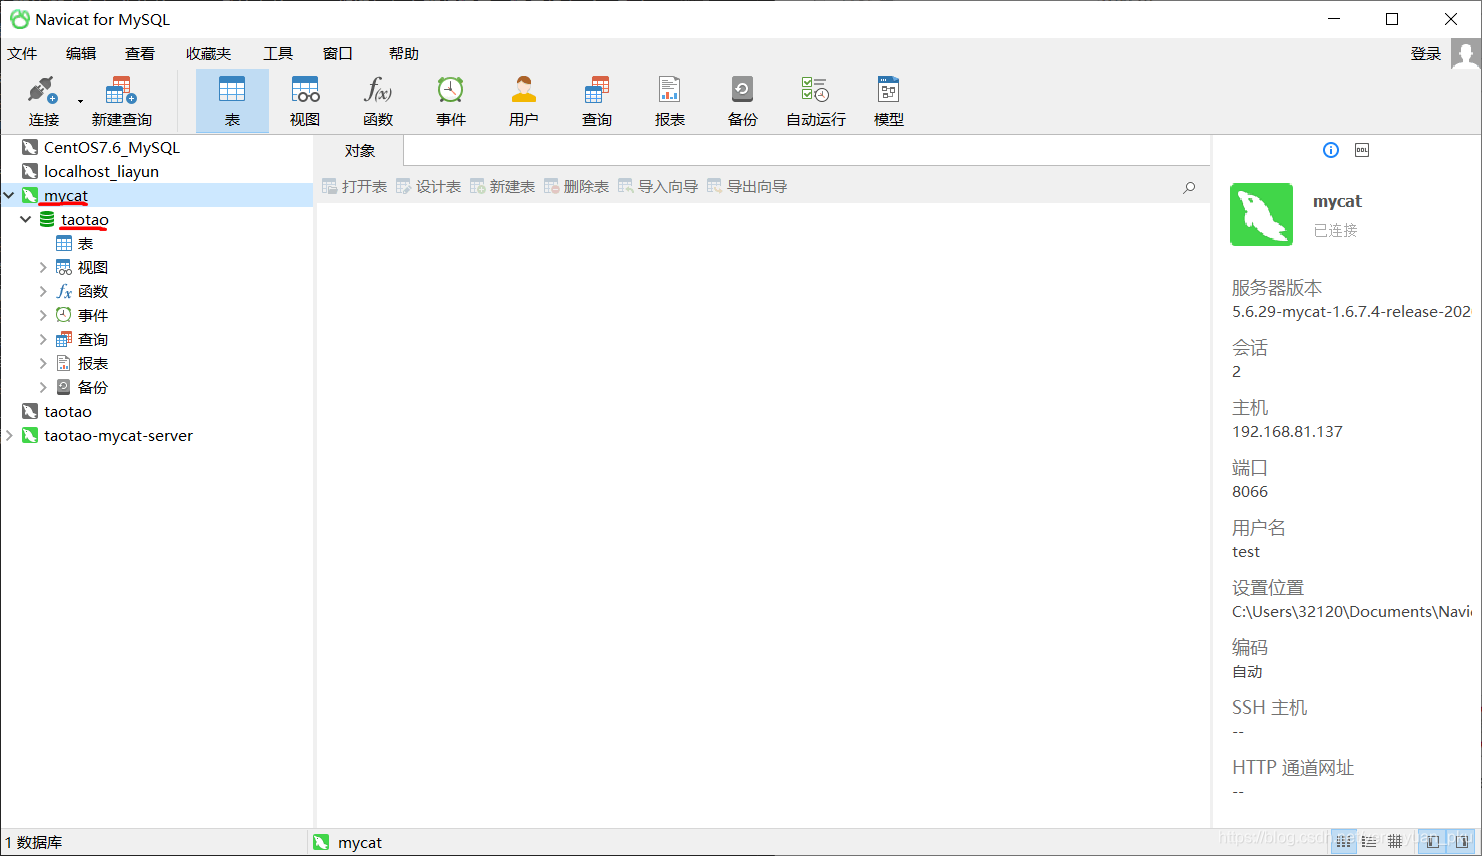
Task: Click the search magnifier icon in object toolbar
Action: (1189, 187)
